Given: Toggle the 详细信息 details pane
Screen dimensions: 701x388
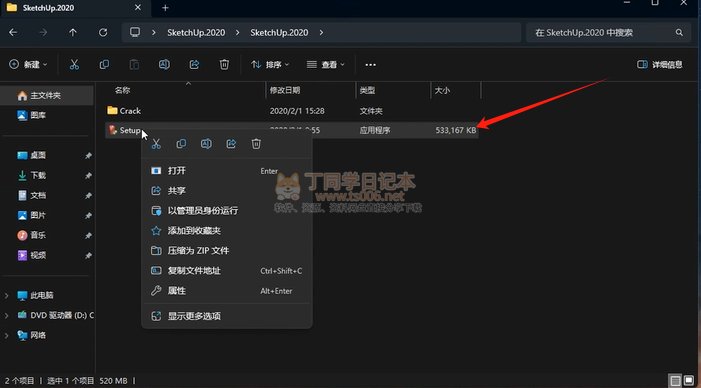Looking at the screenshot, I should 659,65.
